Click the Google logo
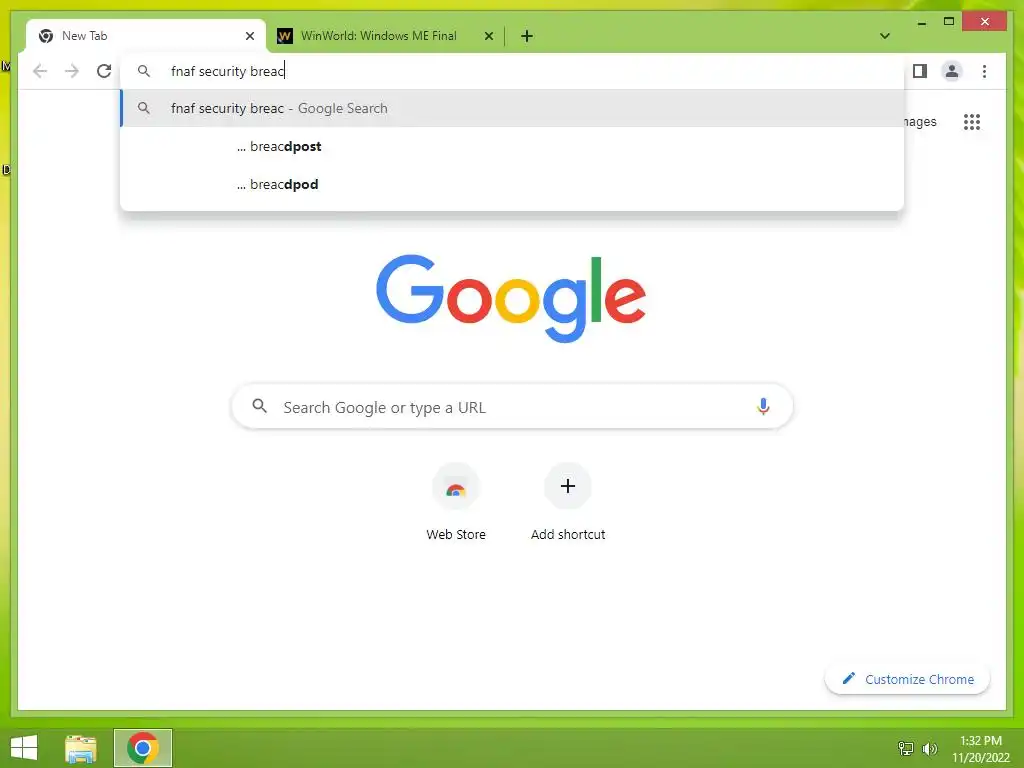The height and width of the screenshot is (768, 1024). click(x=511, y=298)
